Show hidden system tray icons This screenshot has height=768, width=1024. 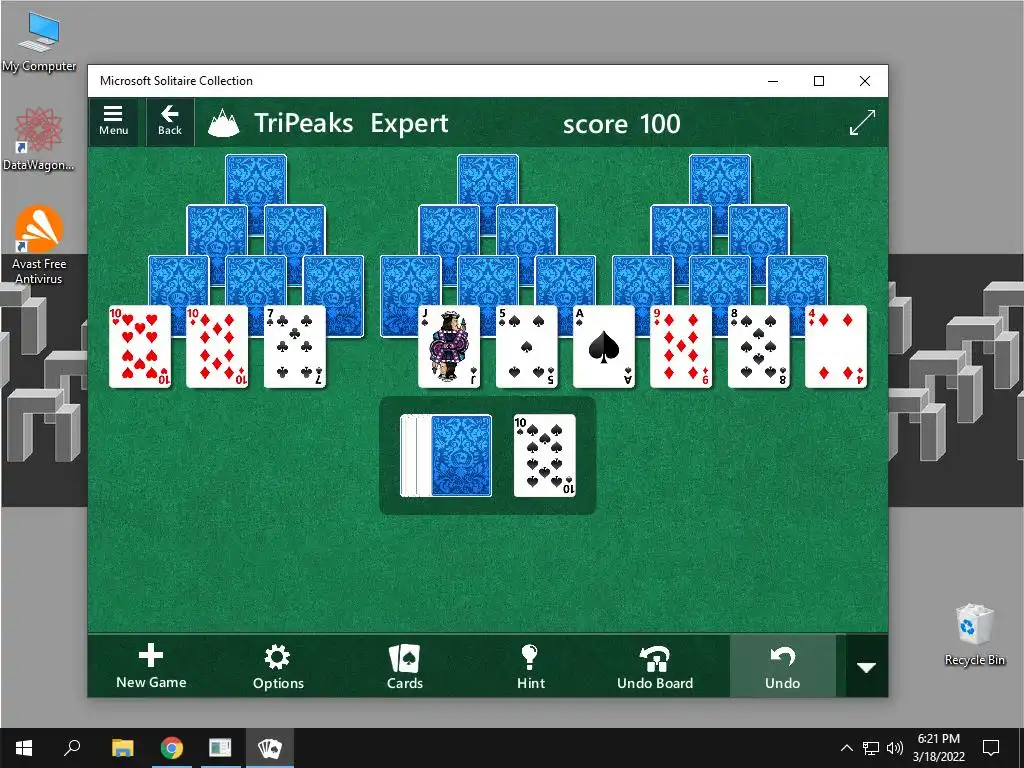846,748
